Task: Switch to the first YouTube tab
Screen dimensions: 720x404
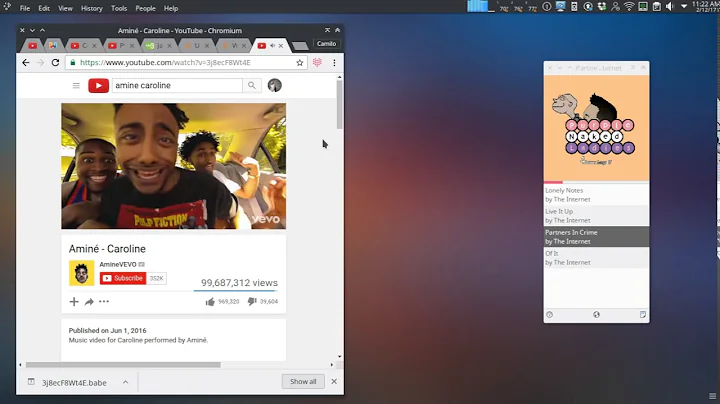Action: pyautogui.click(x=33, y=45)
